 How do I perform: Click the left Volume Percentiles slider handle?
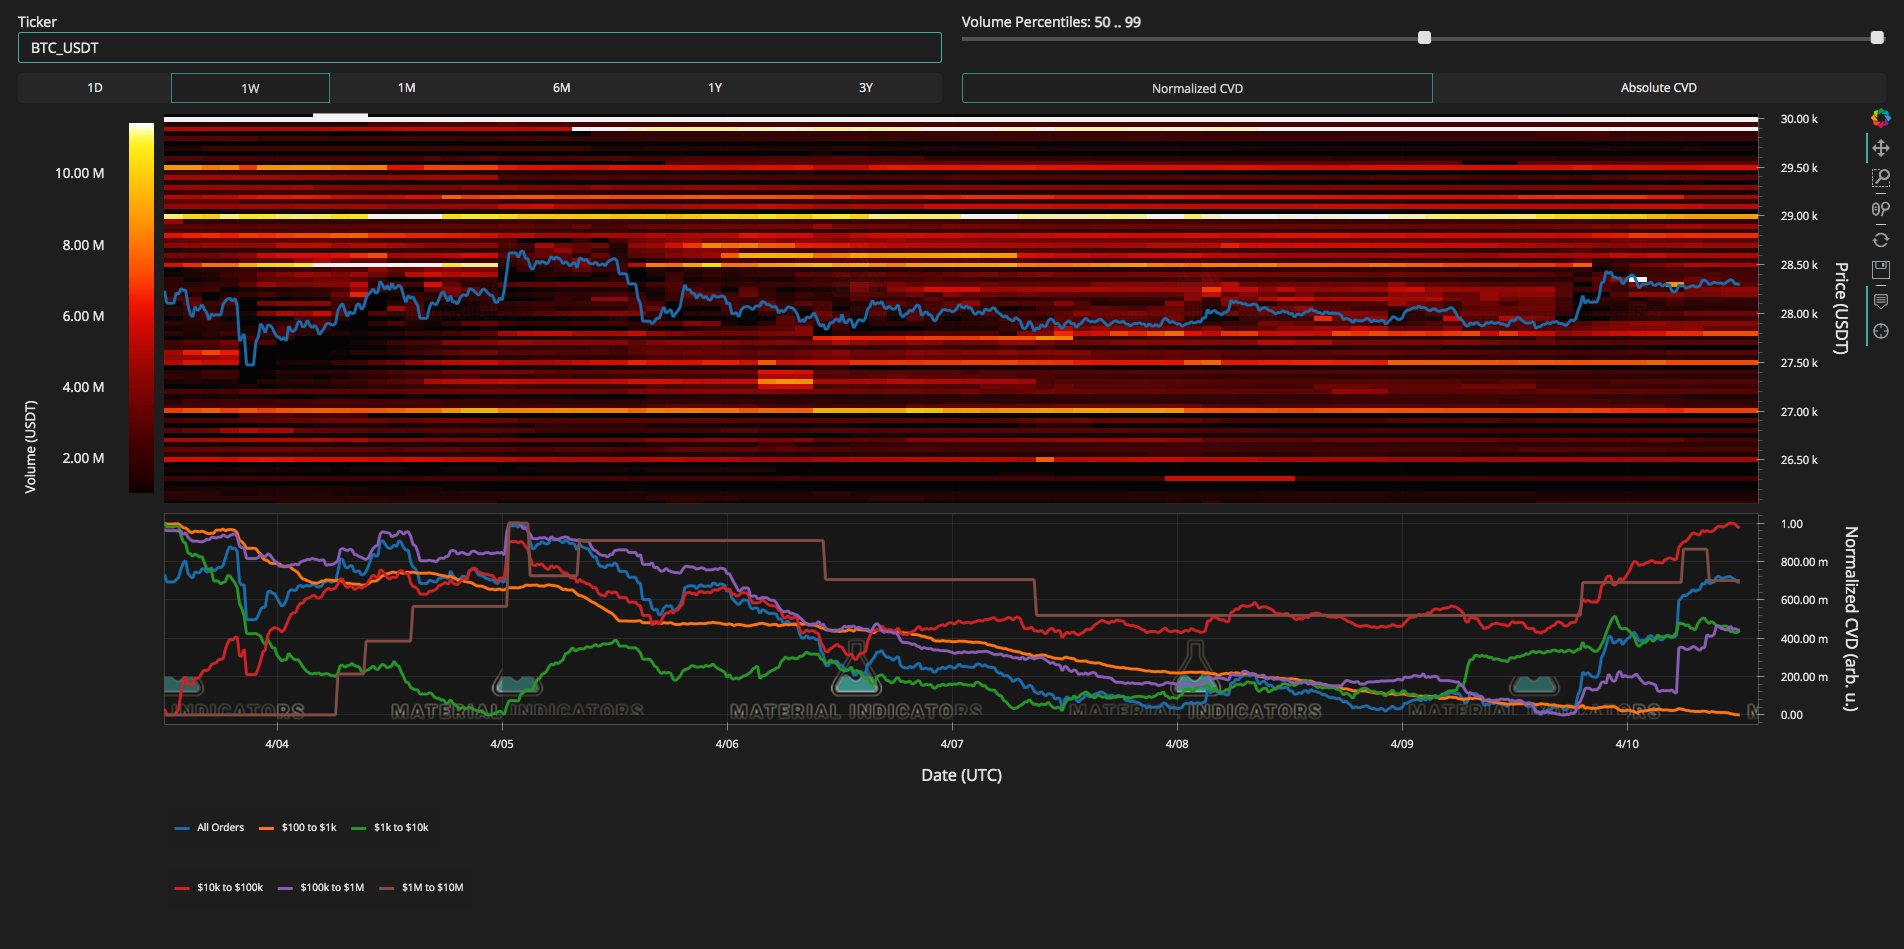pyautogui.click(x=1424, y=39)
